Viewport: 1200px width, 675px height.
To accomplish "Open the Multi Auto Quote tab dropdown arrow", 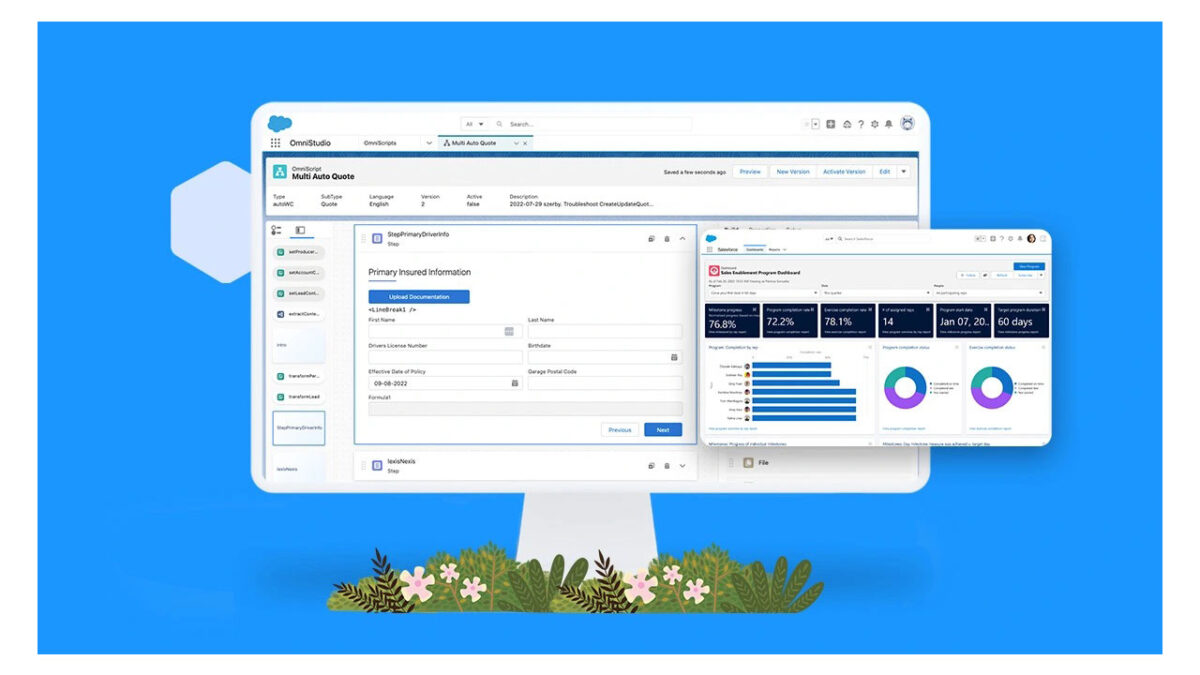I will (516, 143).
